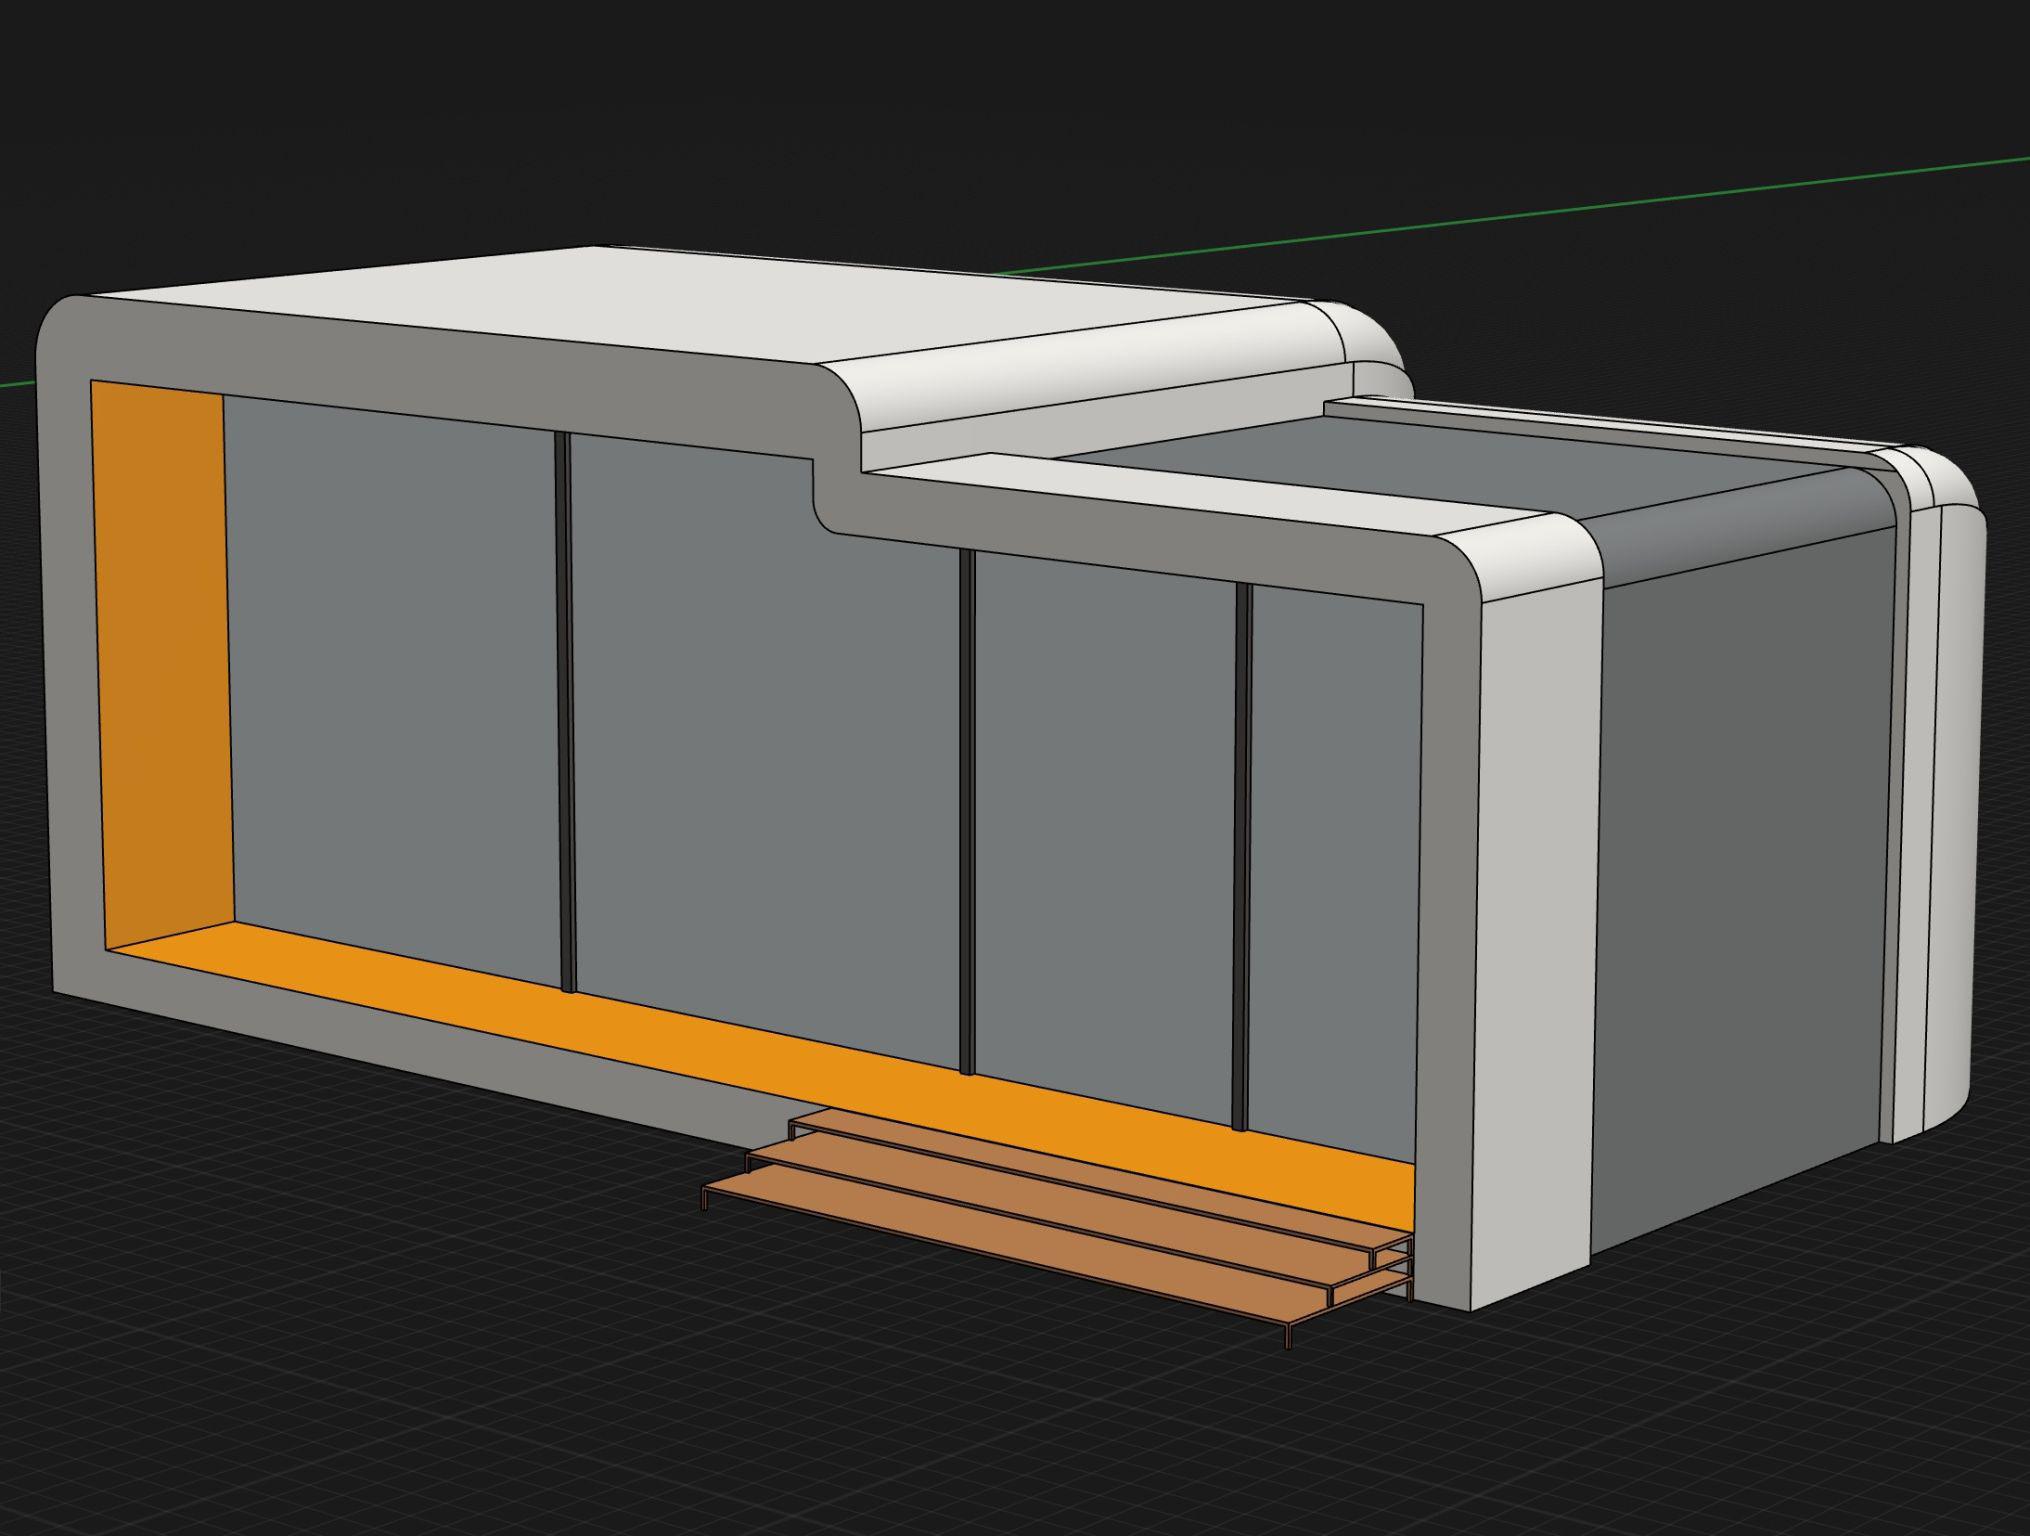Select the orange interior left wall

tap(160, 660)
